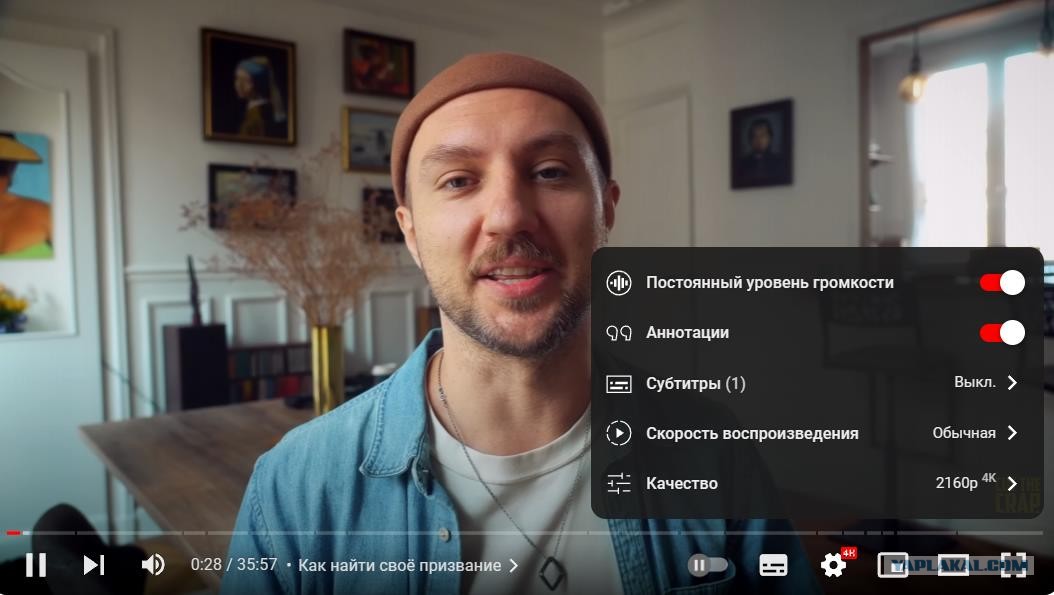Seek along the video progress bar
Viewport: 1054px width, 595px height.
point(527,533)
